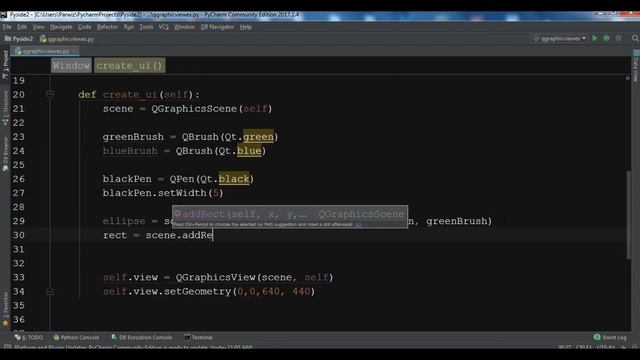This screenshot has height=360, width=640.
Task: Open the File menu
Action: tap(7, 27)
